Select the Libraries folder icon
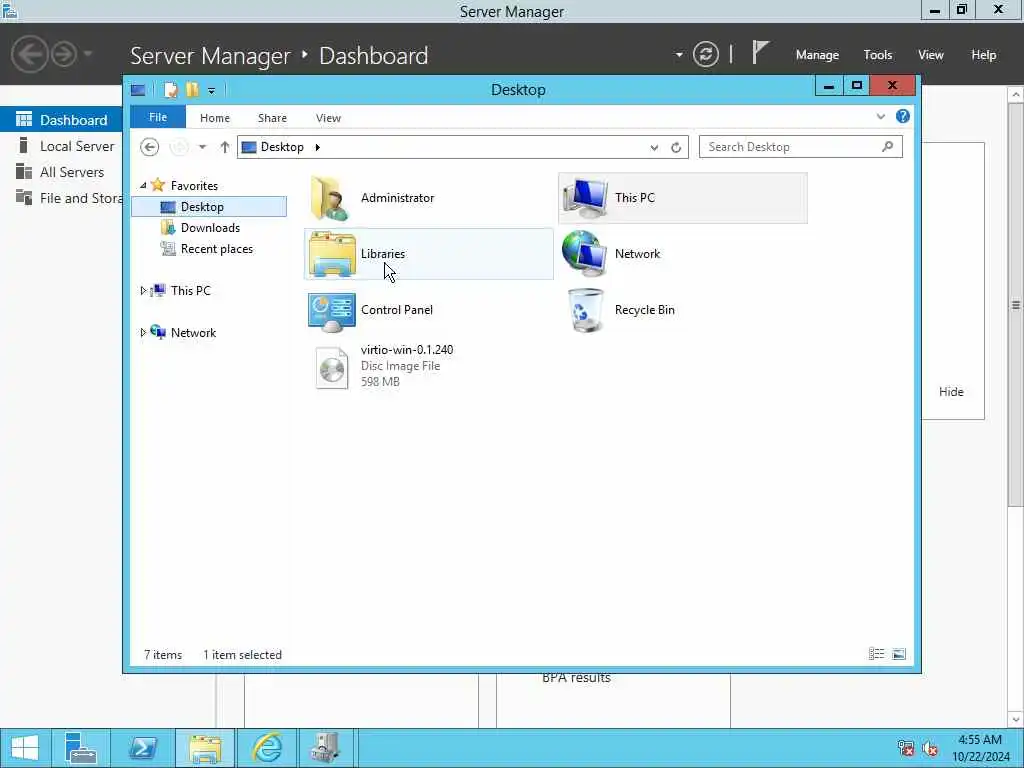 (332, 254)
